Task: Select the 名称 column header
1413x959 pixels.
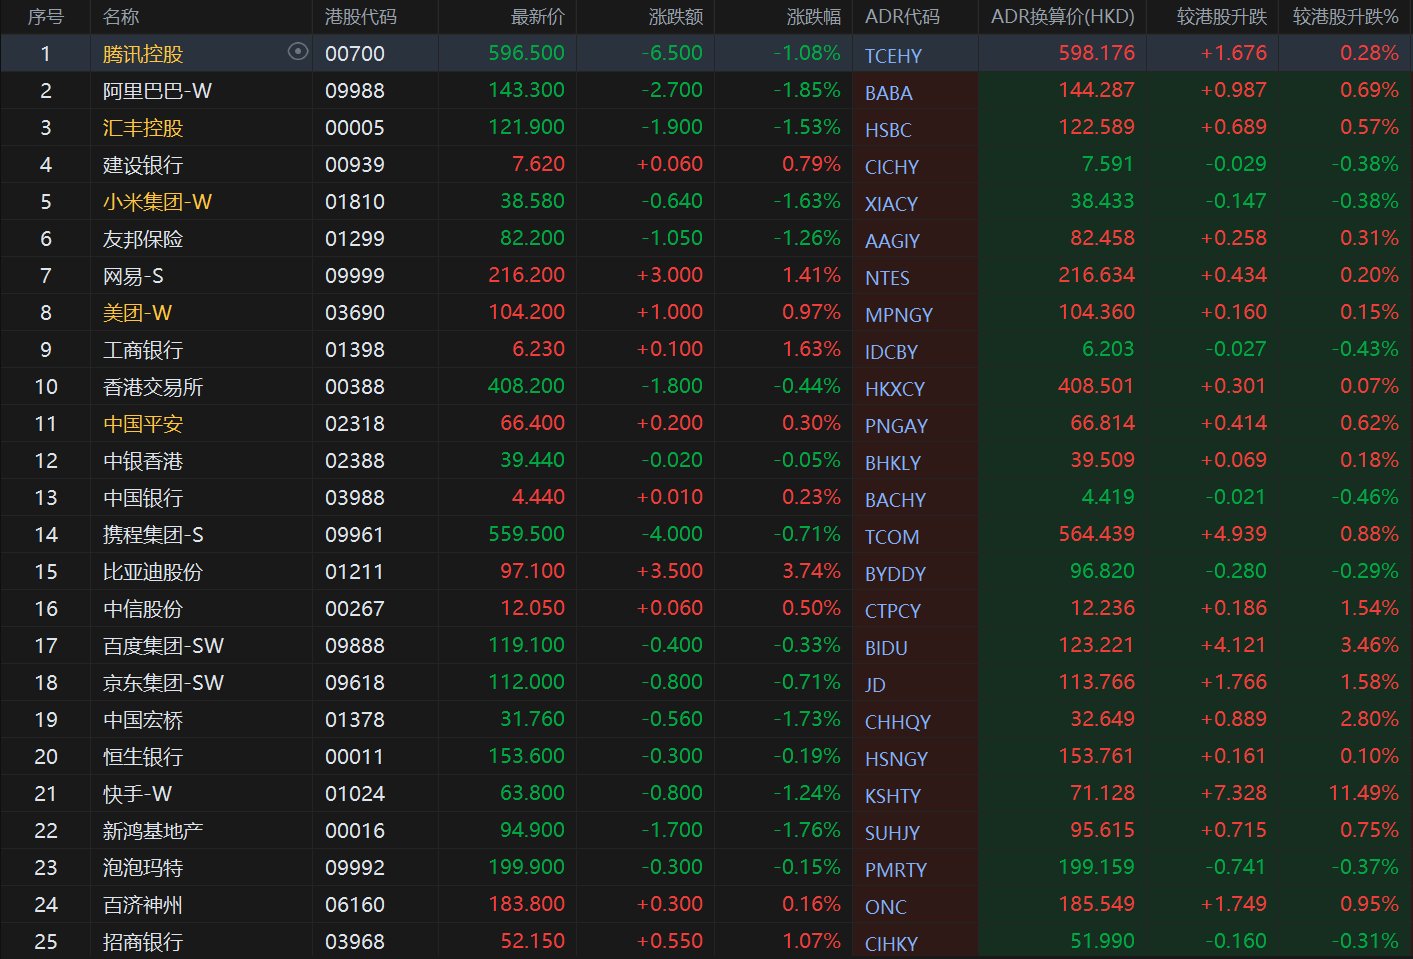Action: pos(121,17)
